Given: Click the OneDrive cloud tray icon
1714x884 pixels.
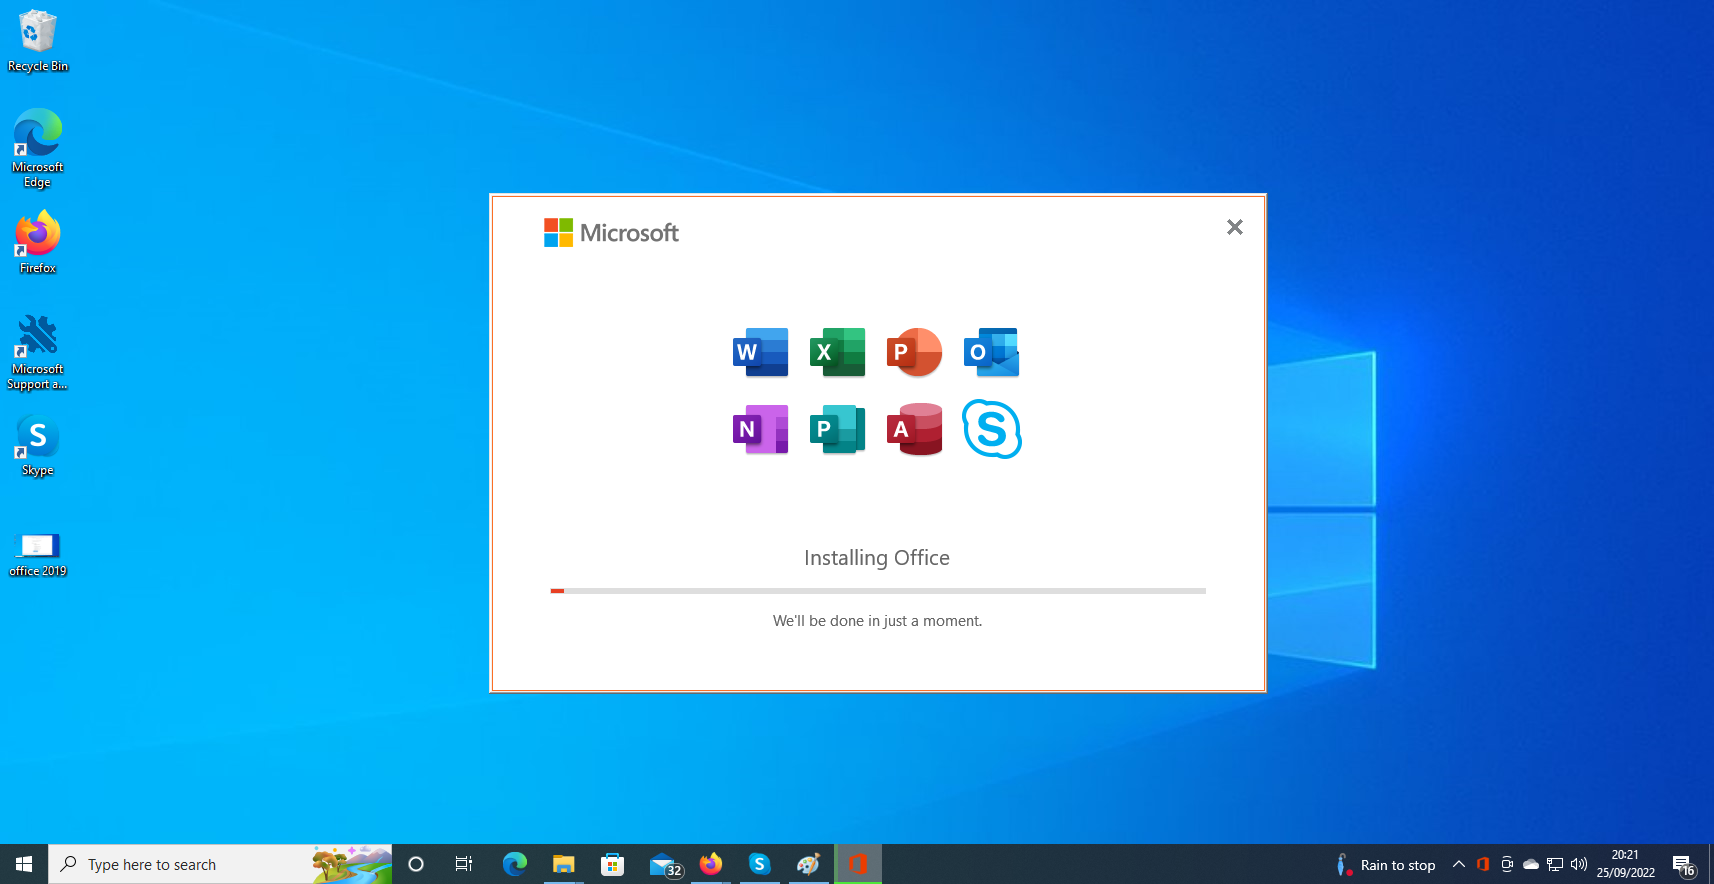Looking at the screenshot, I should [x=1531, y=864].
